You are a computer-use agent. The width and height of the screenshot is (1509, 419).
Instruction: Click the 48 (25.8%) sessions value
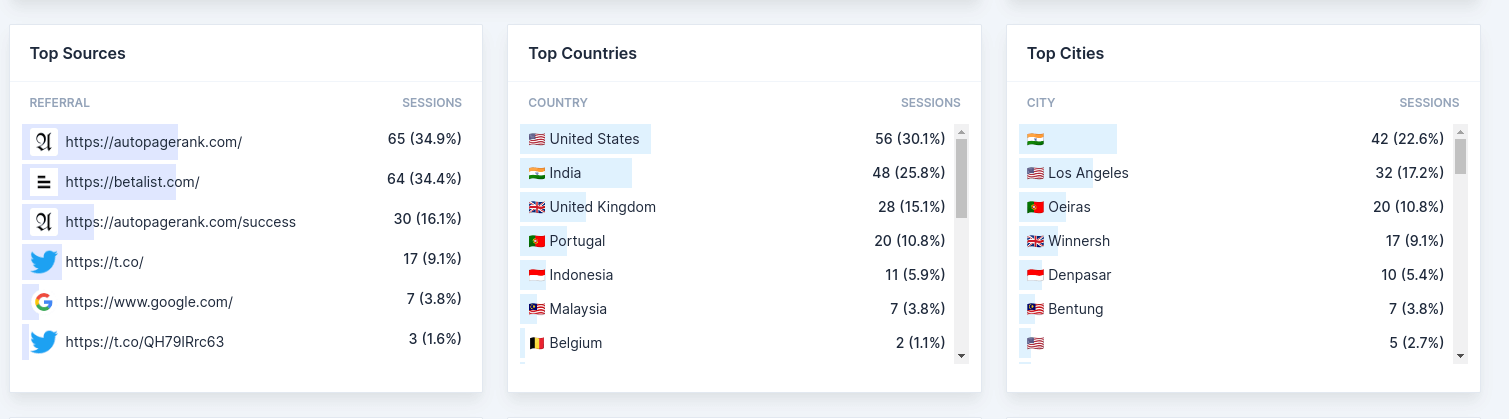909,173
